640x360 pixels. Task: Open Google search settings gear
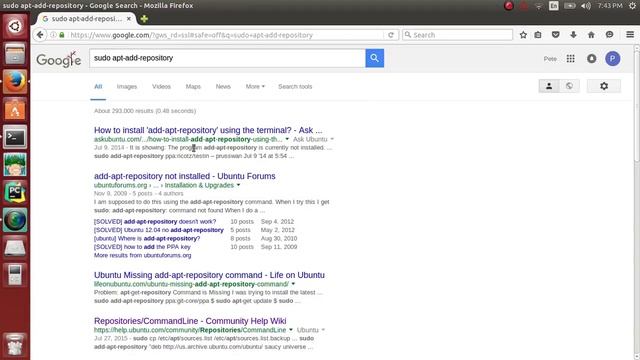(x=604, y=86)
